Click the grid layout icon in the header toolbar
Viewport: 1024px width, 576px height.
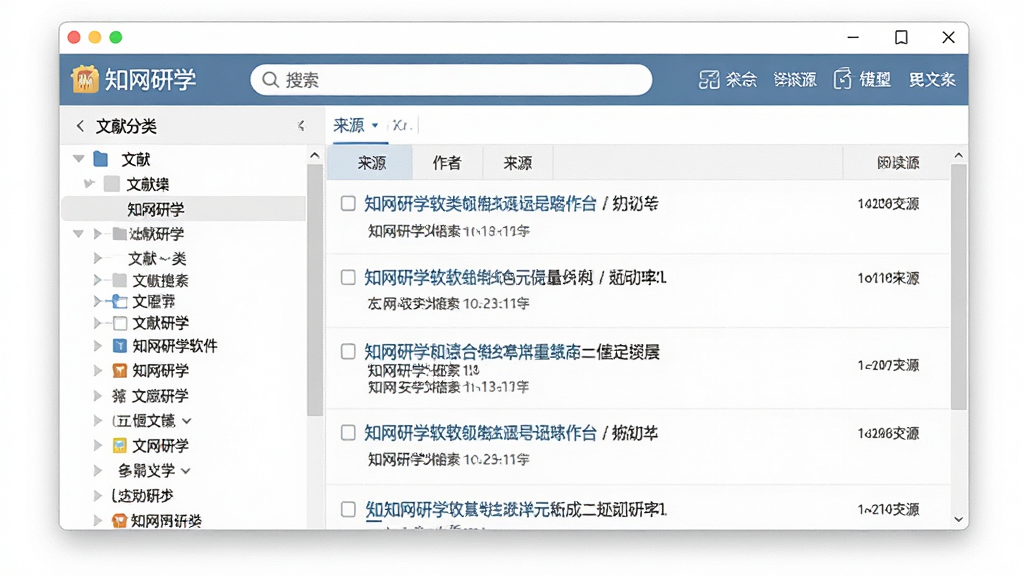709,80
